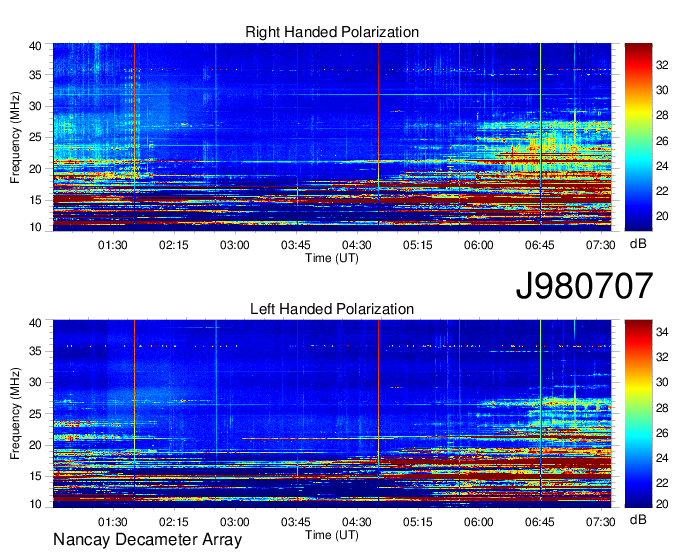Click the "Nancay Decameter Array" caption
Image resolution: width=680 pixels, height=552 pixels.
tap(147, 540)
